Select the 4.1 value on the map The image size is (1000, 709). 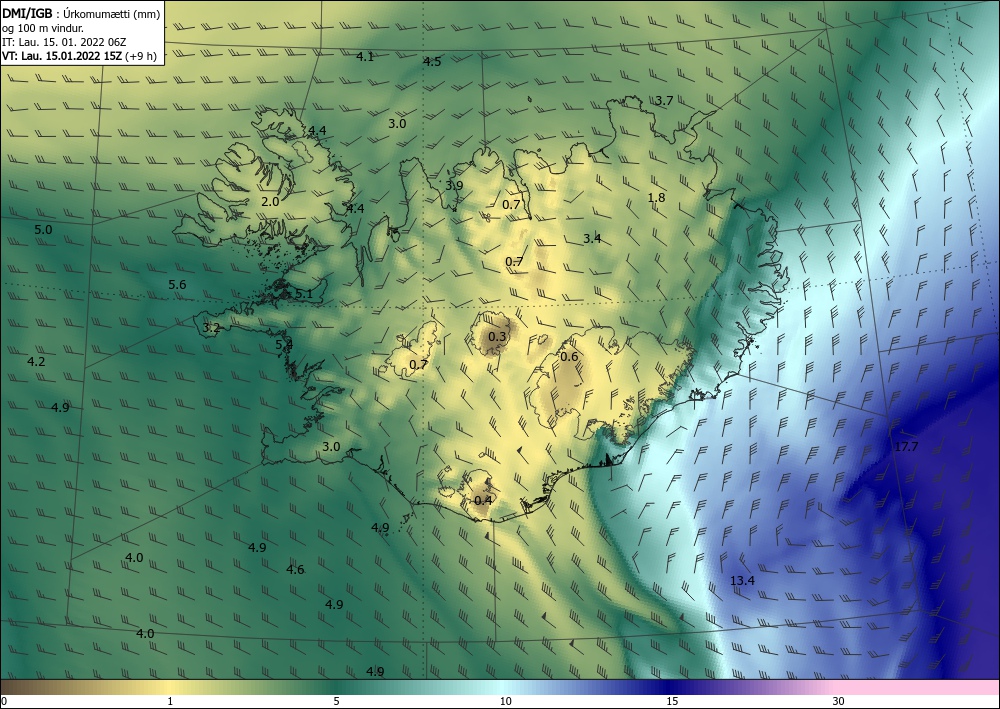[x=365, y=57]
